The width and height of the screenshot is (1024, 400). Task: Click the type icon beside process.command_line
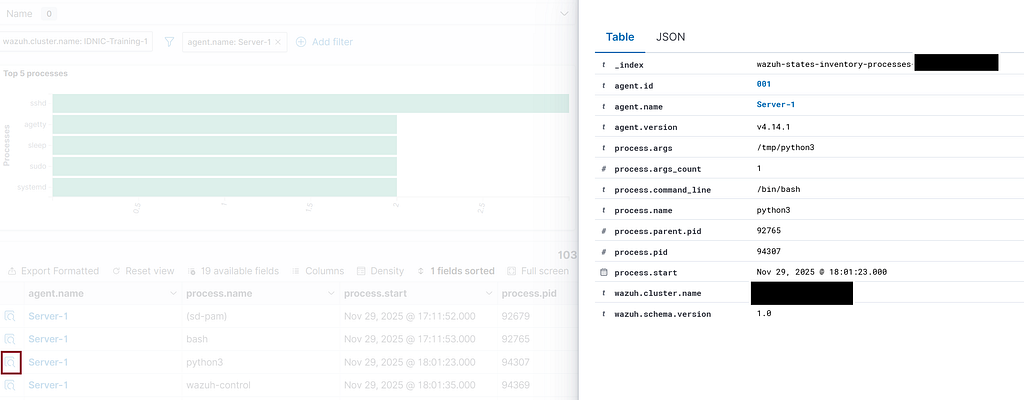click(x=603, y=190)
